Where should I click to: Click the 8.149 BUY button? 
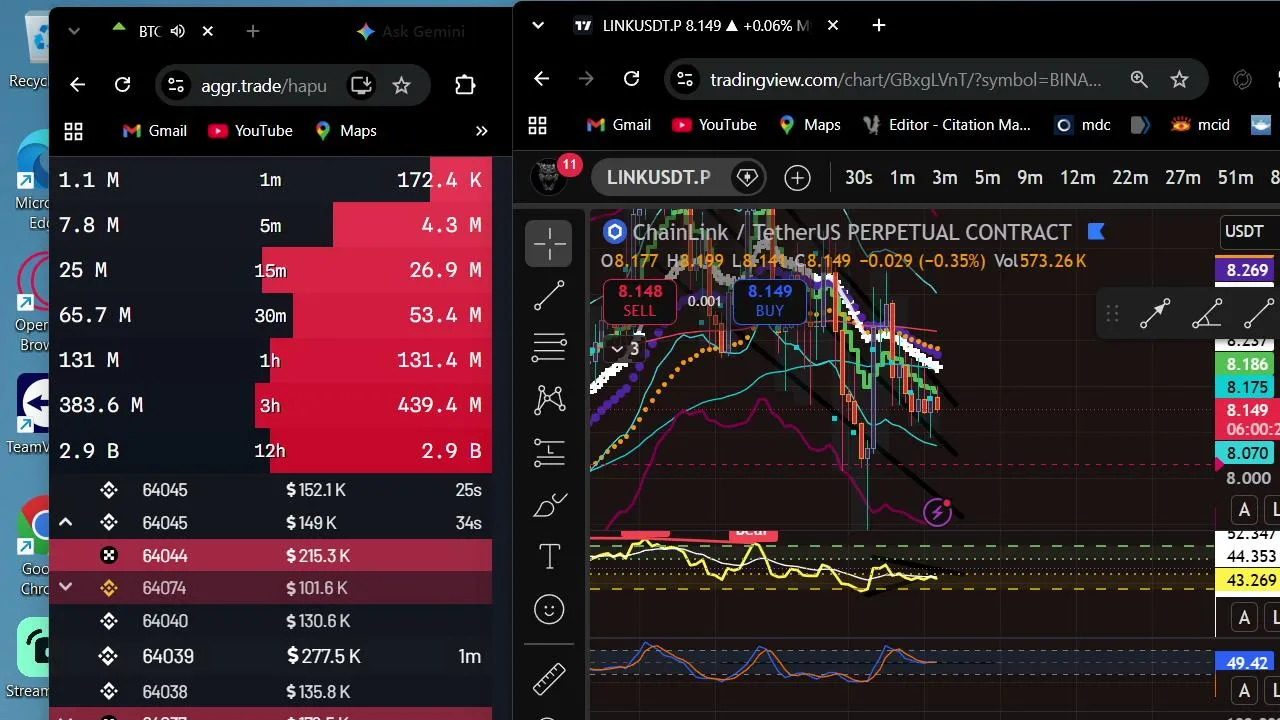770,301
